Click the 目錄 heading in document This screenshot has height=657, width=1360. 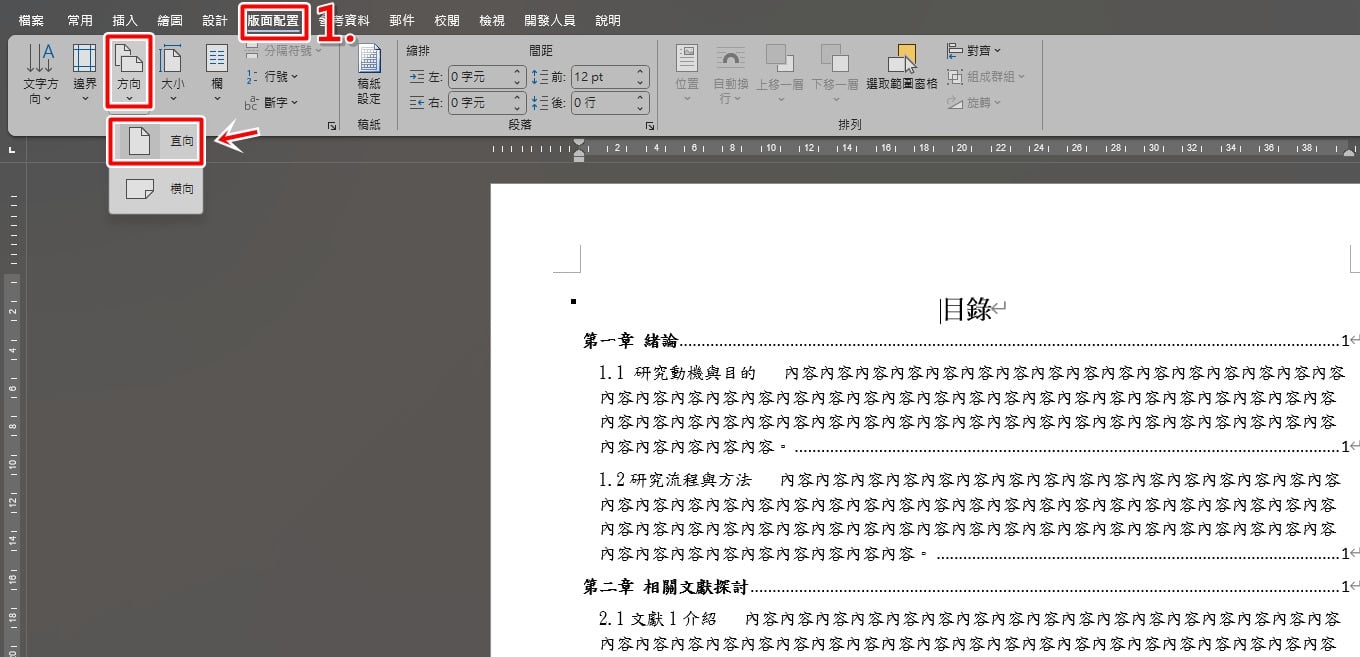tap(966, 309)
